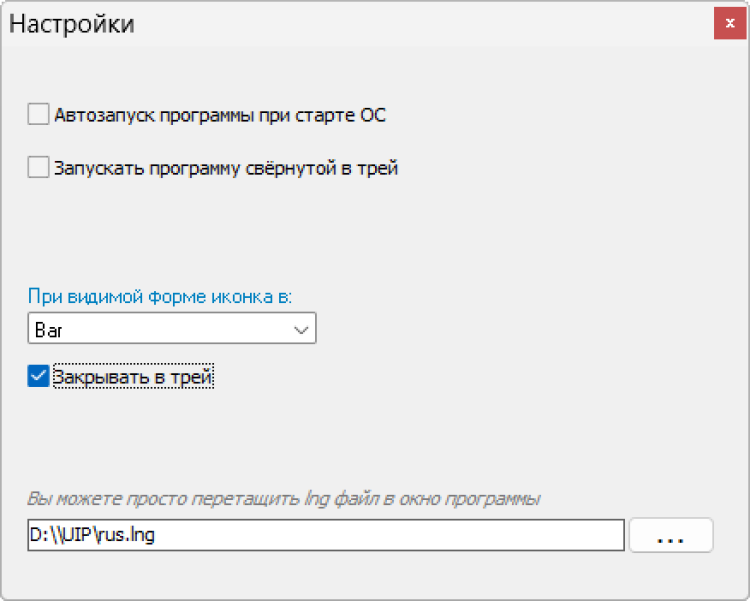
Task: Click the italic hint about dragging an lng file
Action: tap(284, 498)
